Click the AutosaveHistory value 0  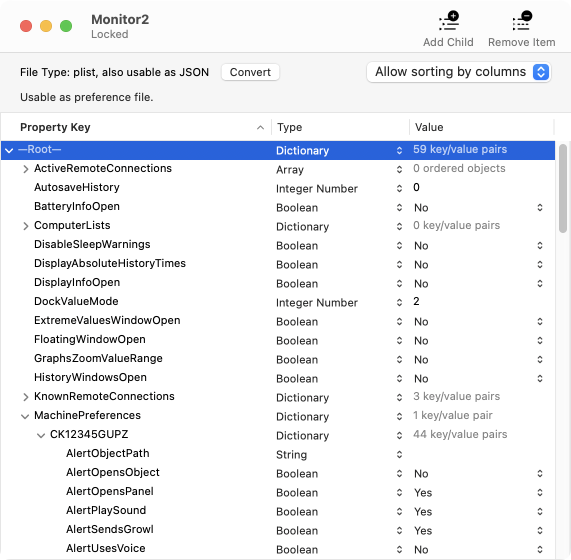click(x=416, y=187)
